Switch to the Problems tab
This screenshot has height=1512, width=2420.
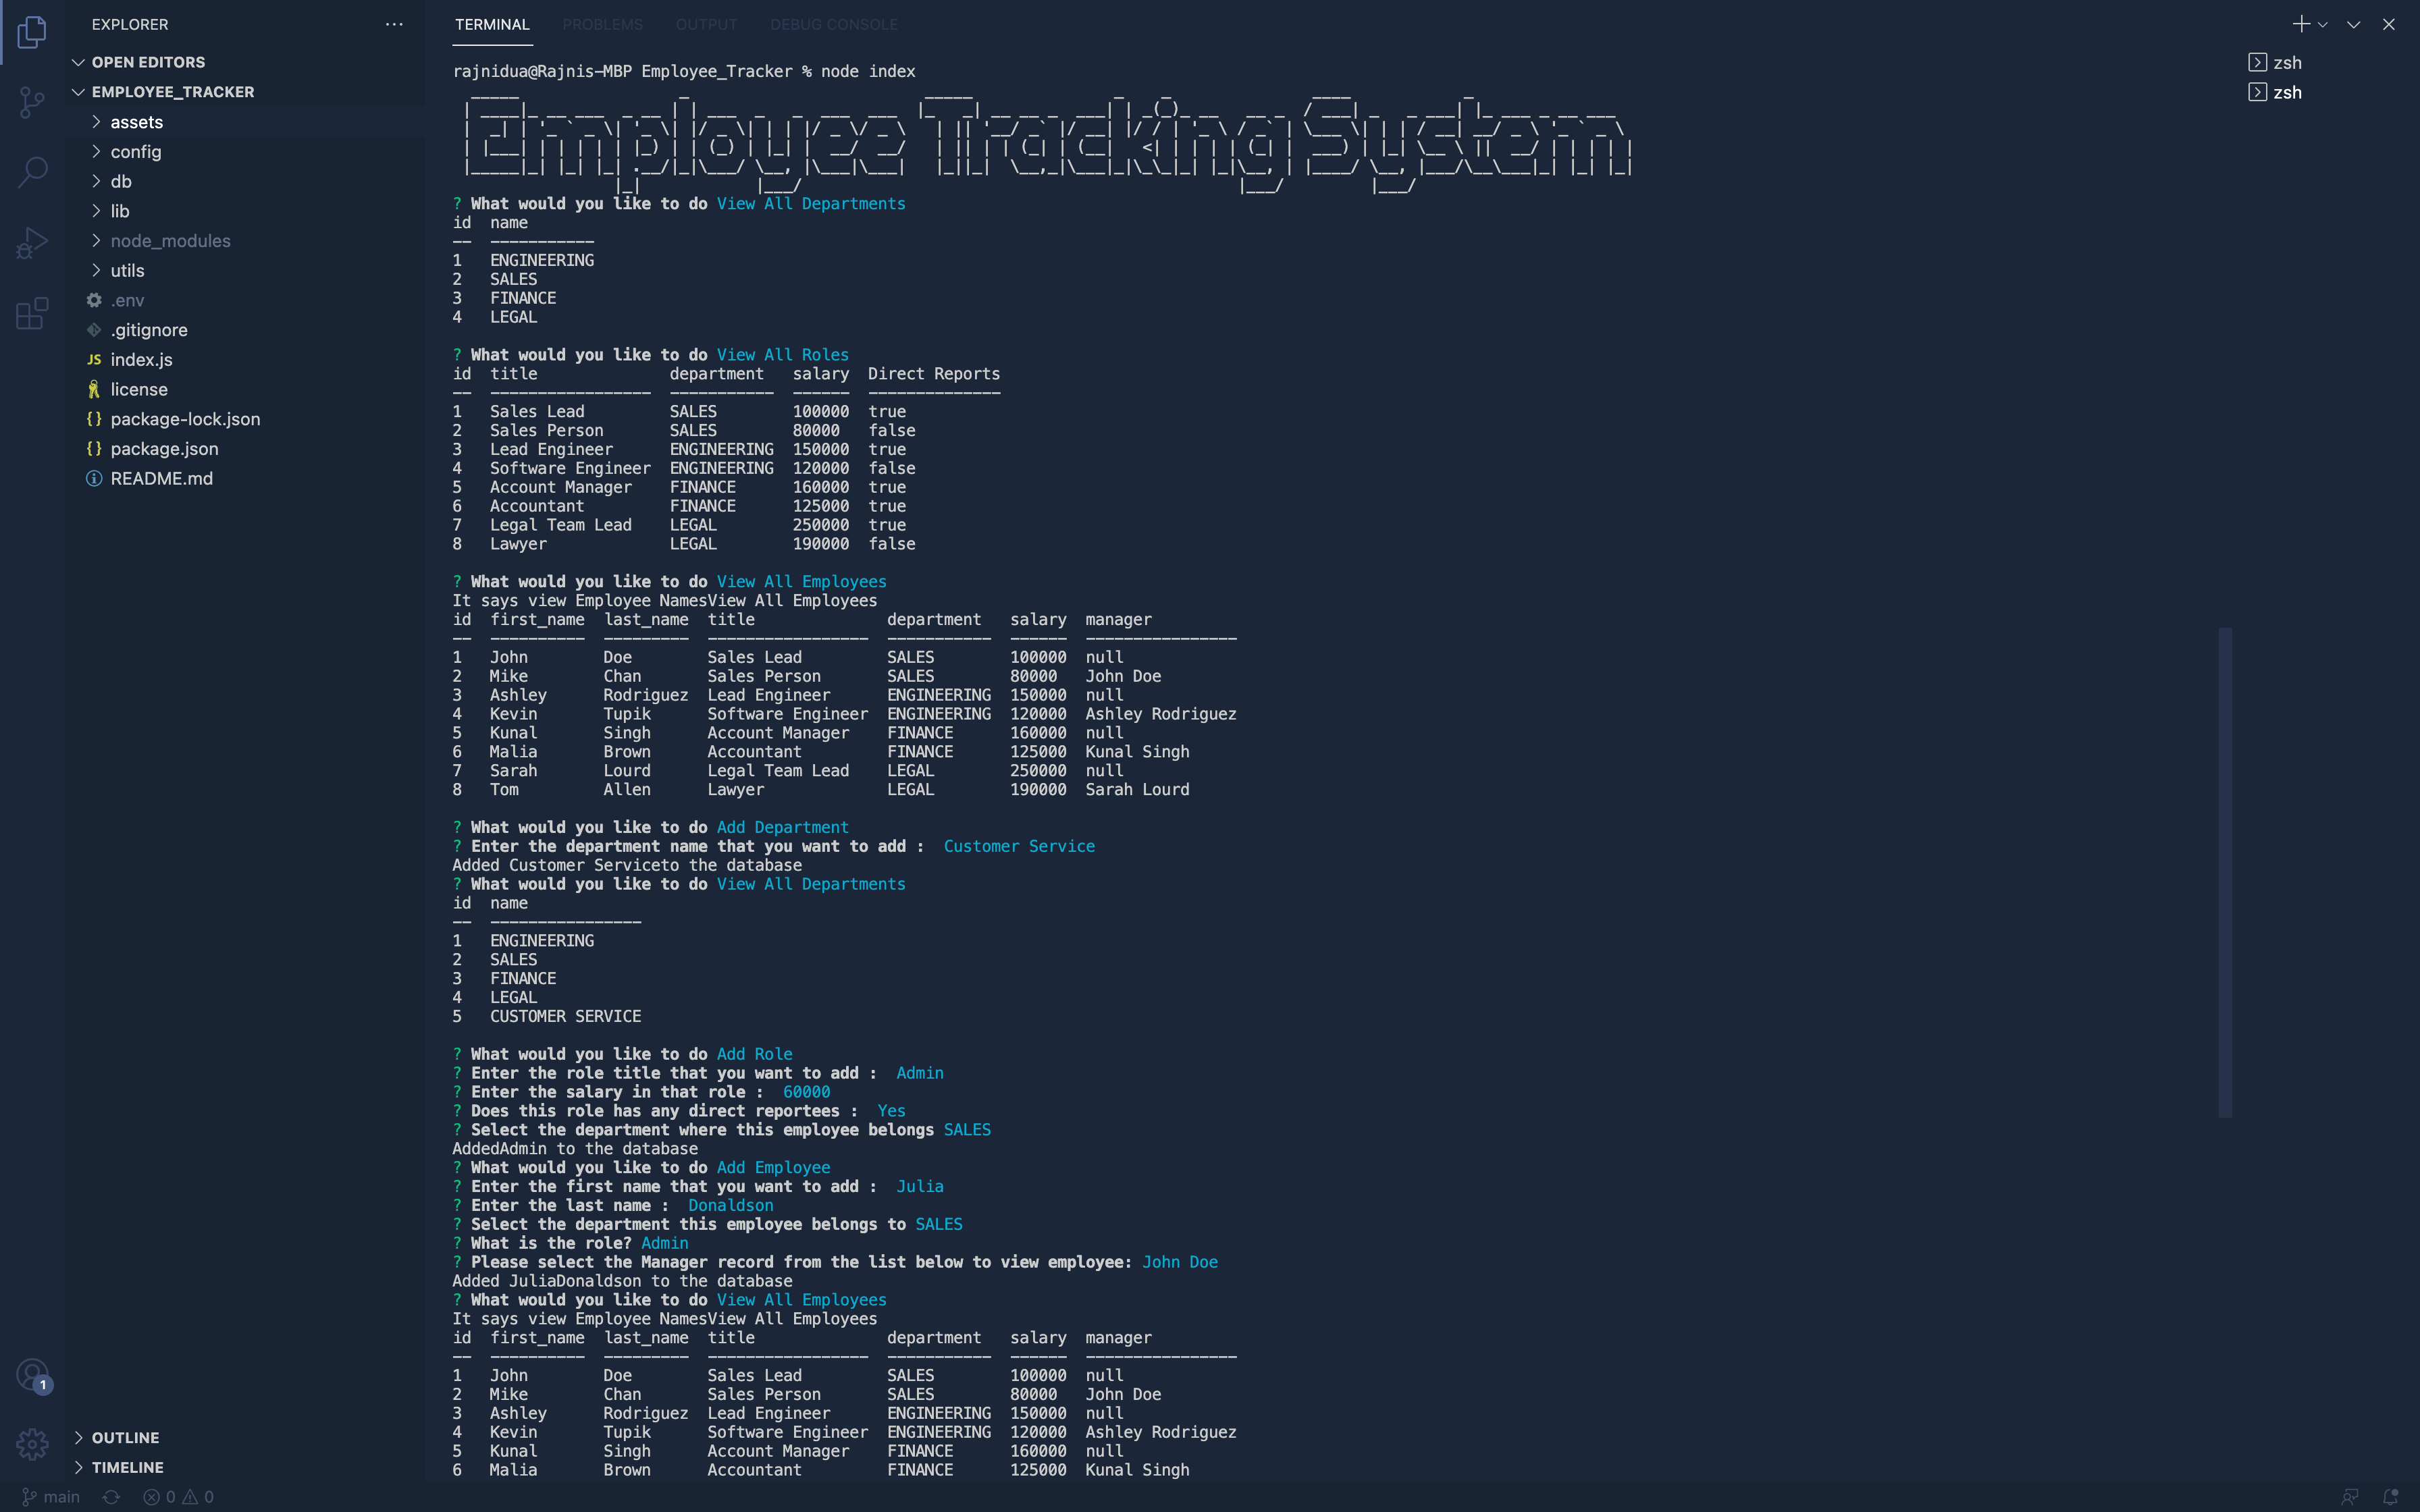(602, 24)
